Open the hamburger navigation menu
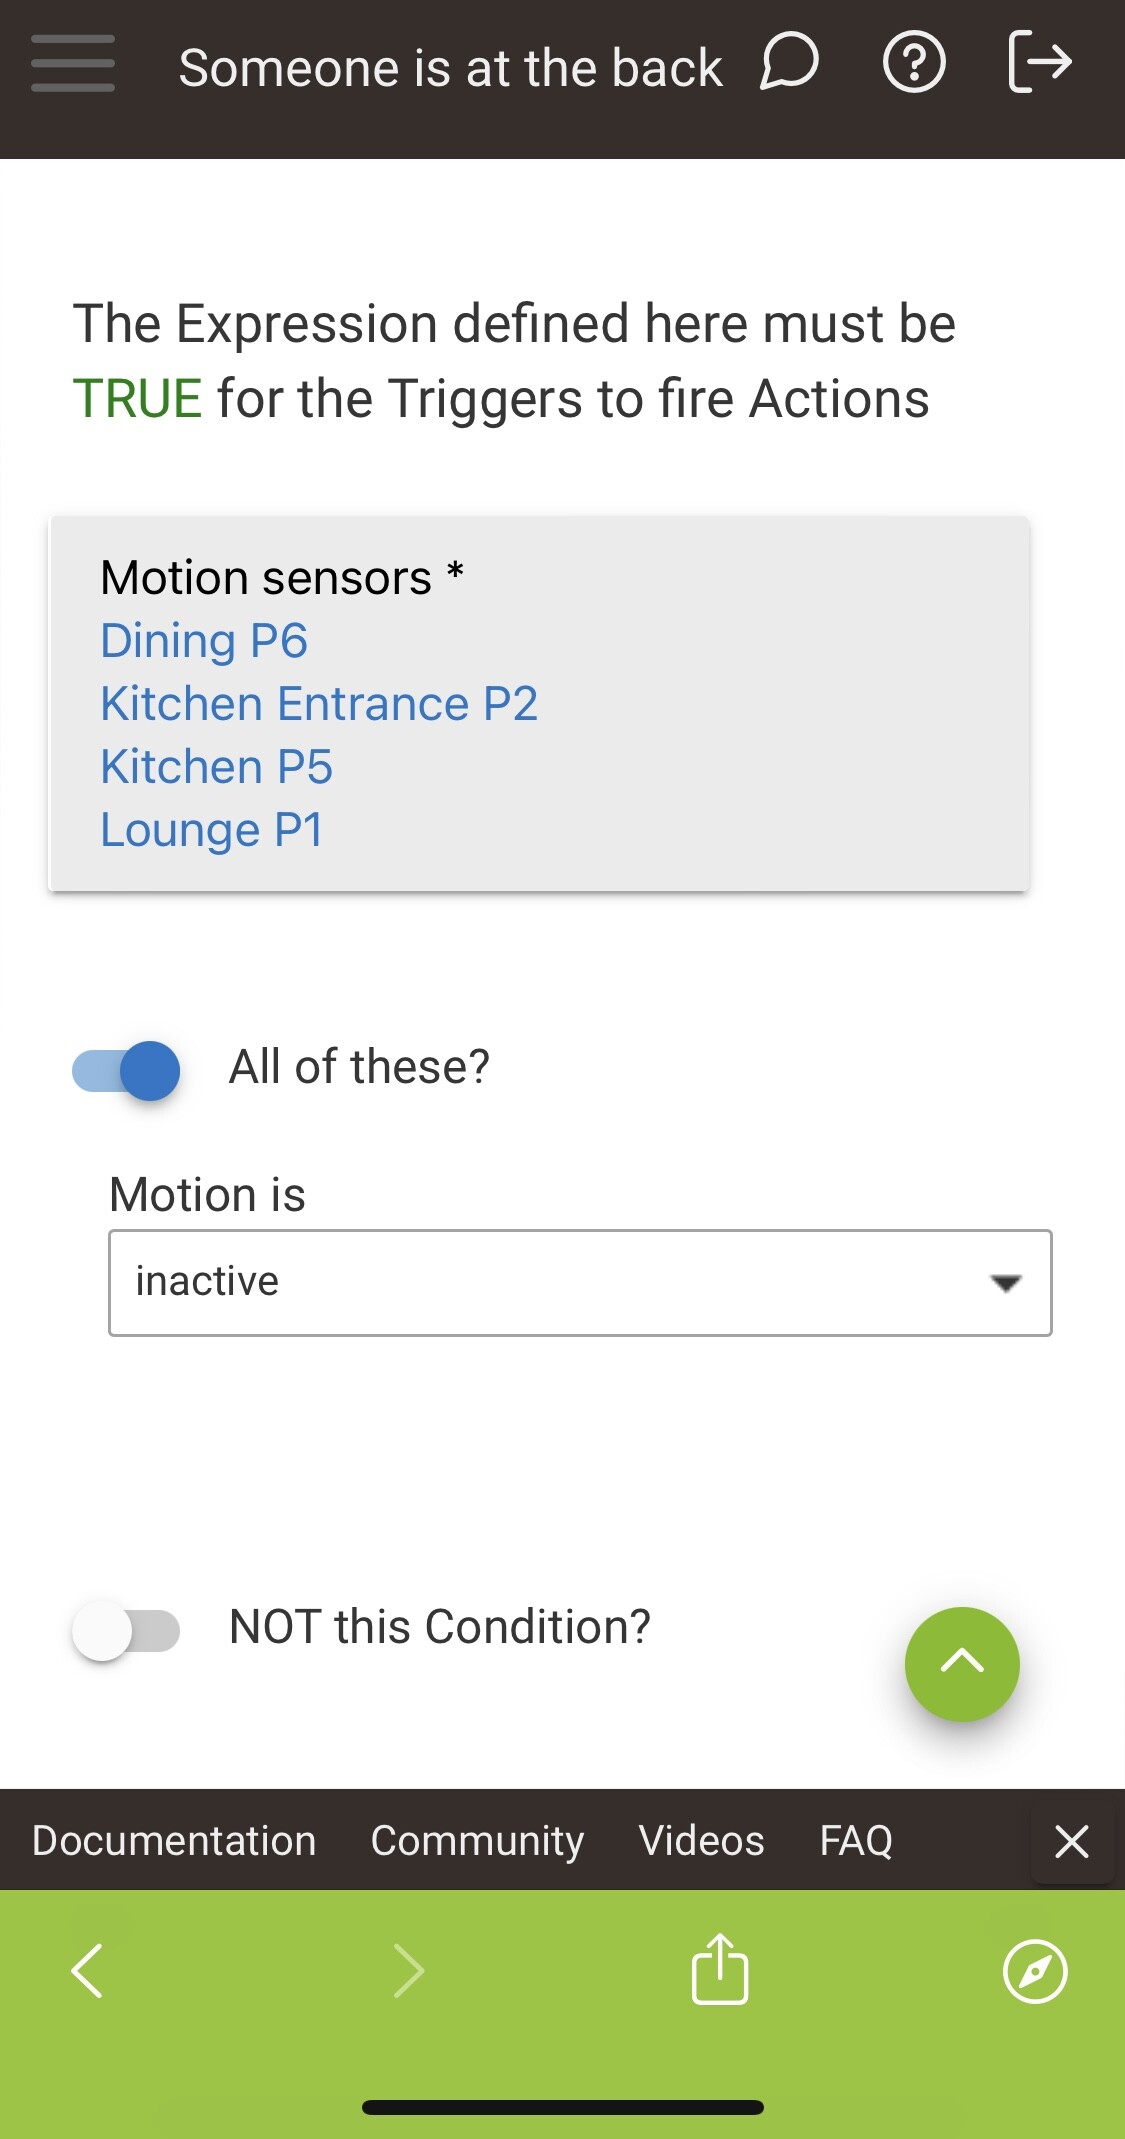The width and height of the screenshot is (1125, 2139). click(x=72, y=64)
